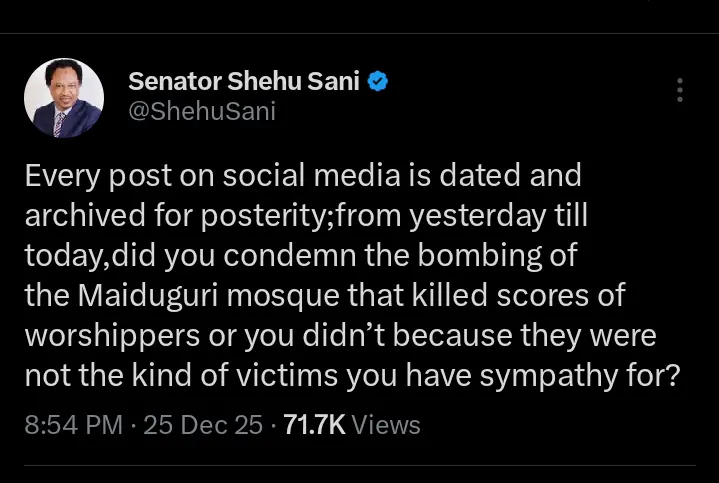Open Senator Shehu Sani's profile picture
Screen dimensions: 719x483
[63, 97]
